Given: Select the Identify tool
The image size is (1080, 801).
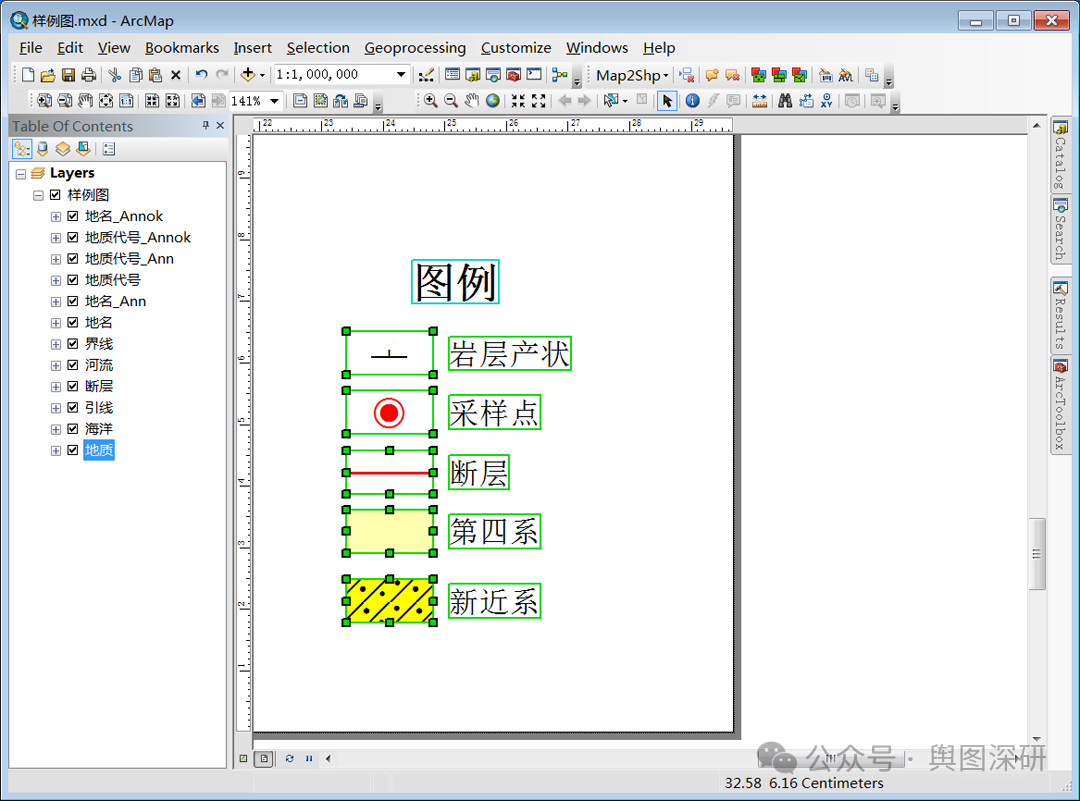Looking at the screenshot, I should [692, 101].
